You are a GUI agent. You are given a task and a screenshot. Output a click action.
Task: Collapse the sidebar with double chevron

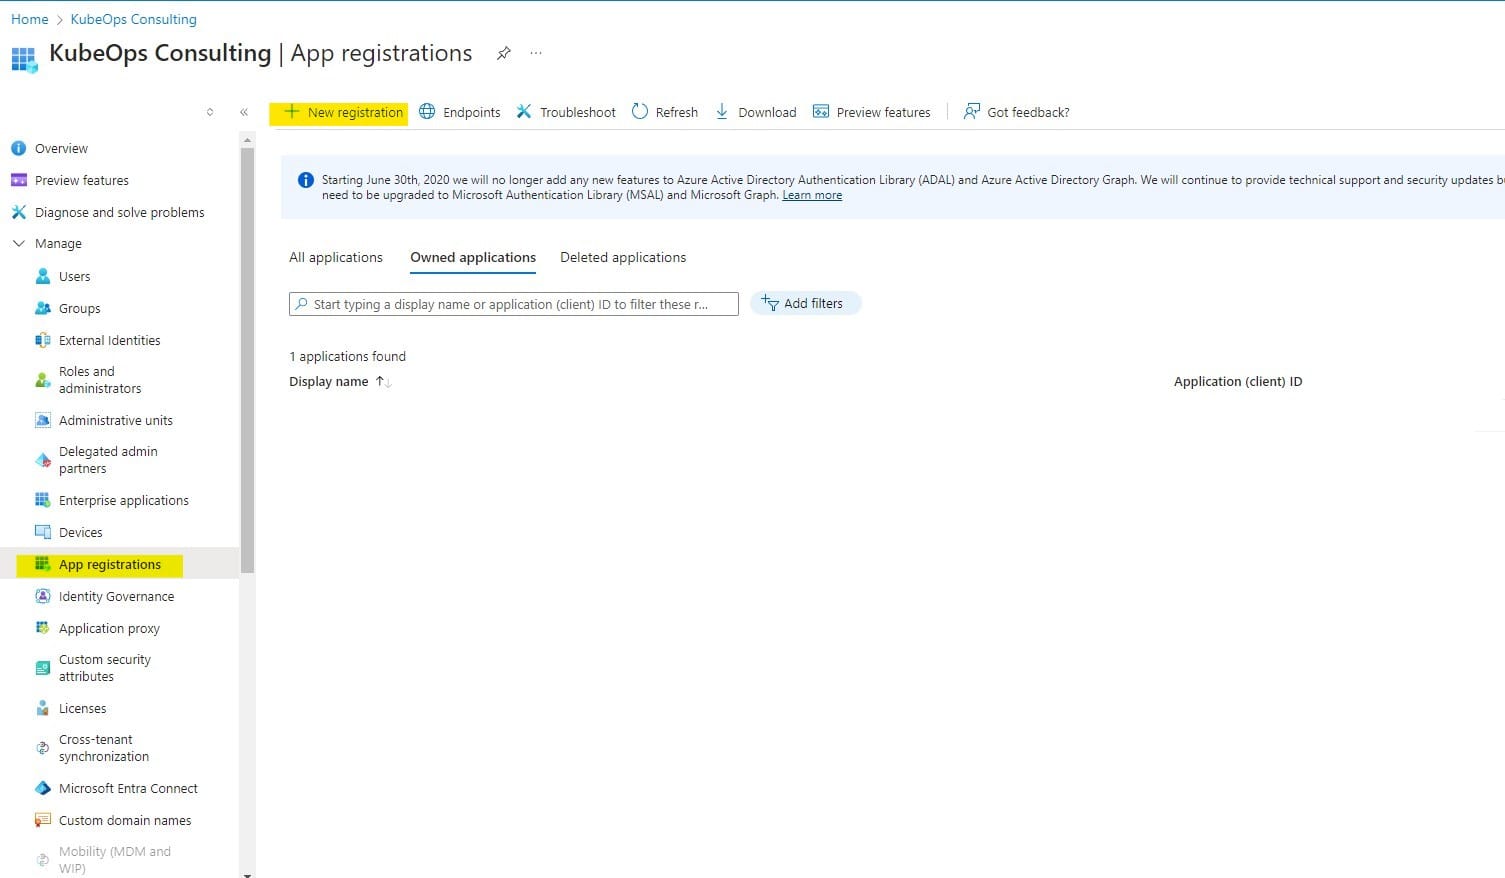coord(244,112)
